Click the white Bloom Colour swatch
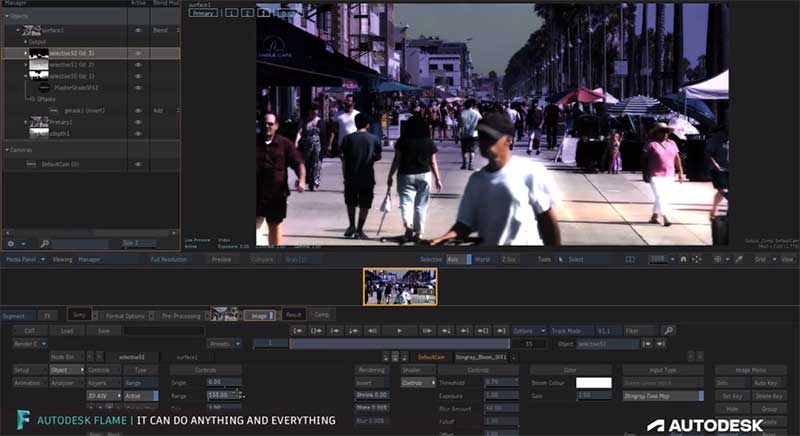The width and height of the screenshot is (800, 436). 593,382
